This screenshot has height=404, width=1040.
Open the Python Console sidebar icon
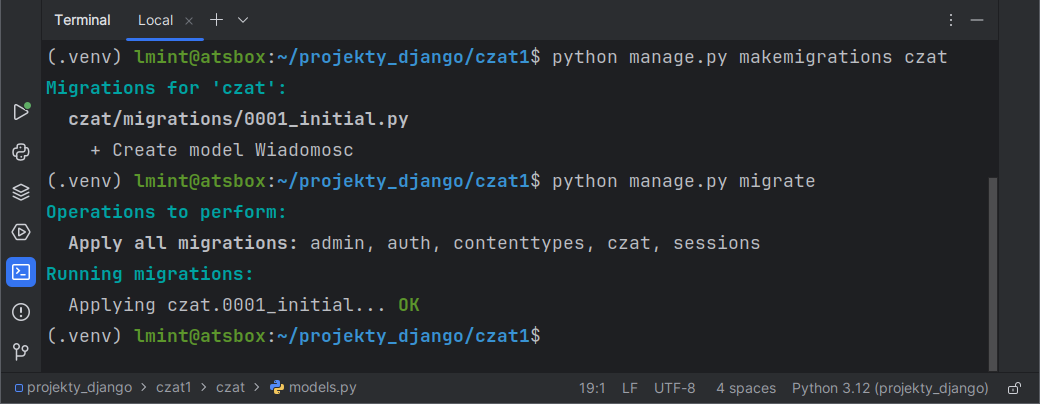(x=21, y=153)
